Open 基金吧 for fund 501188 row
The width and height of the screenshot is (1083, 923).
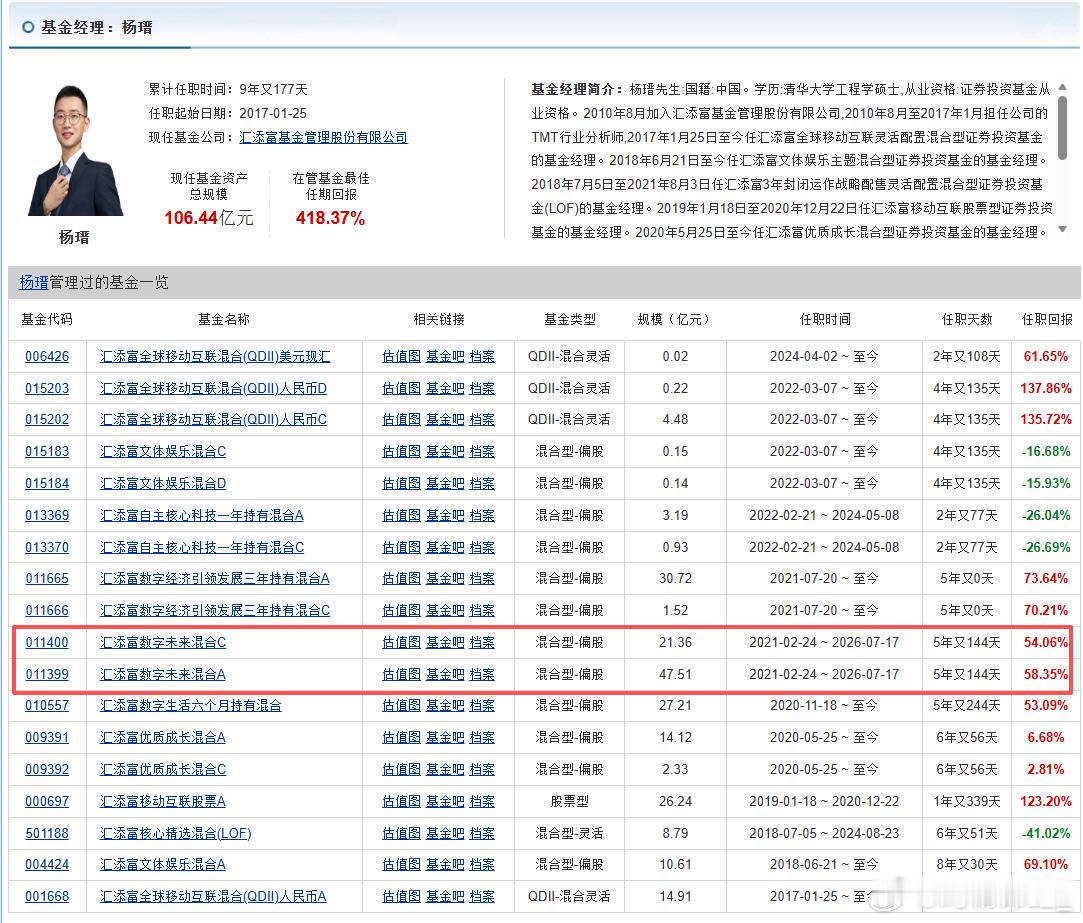tap(445, 833)
